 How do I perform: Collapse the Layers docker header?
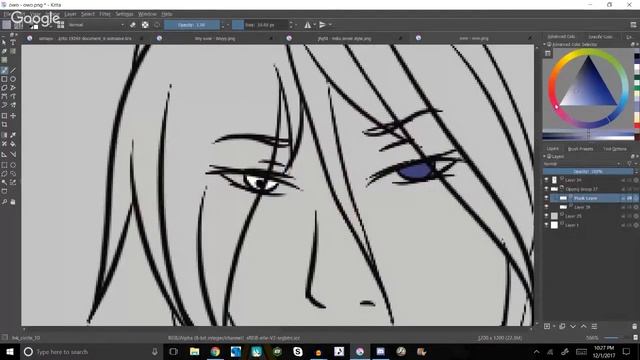tap(544, 156)
